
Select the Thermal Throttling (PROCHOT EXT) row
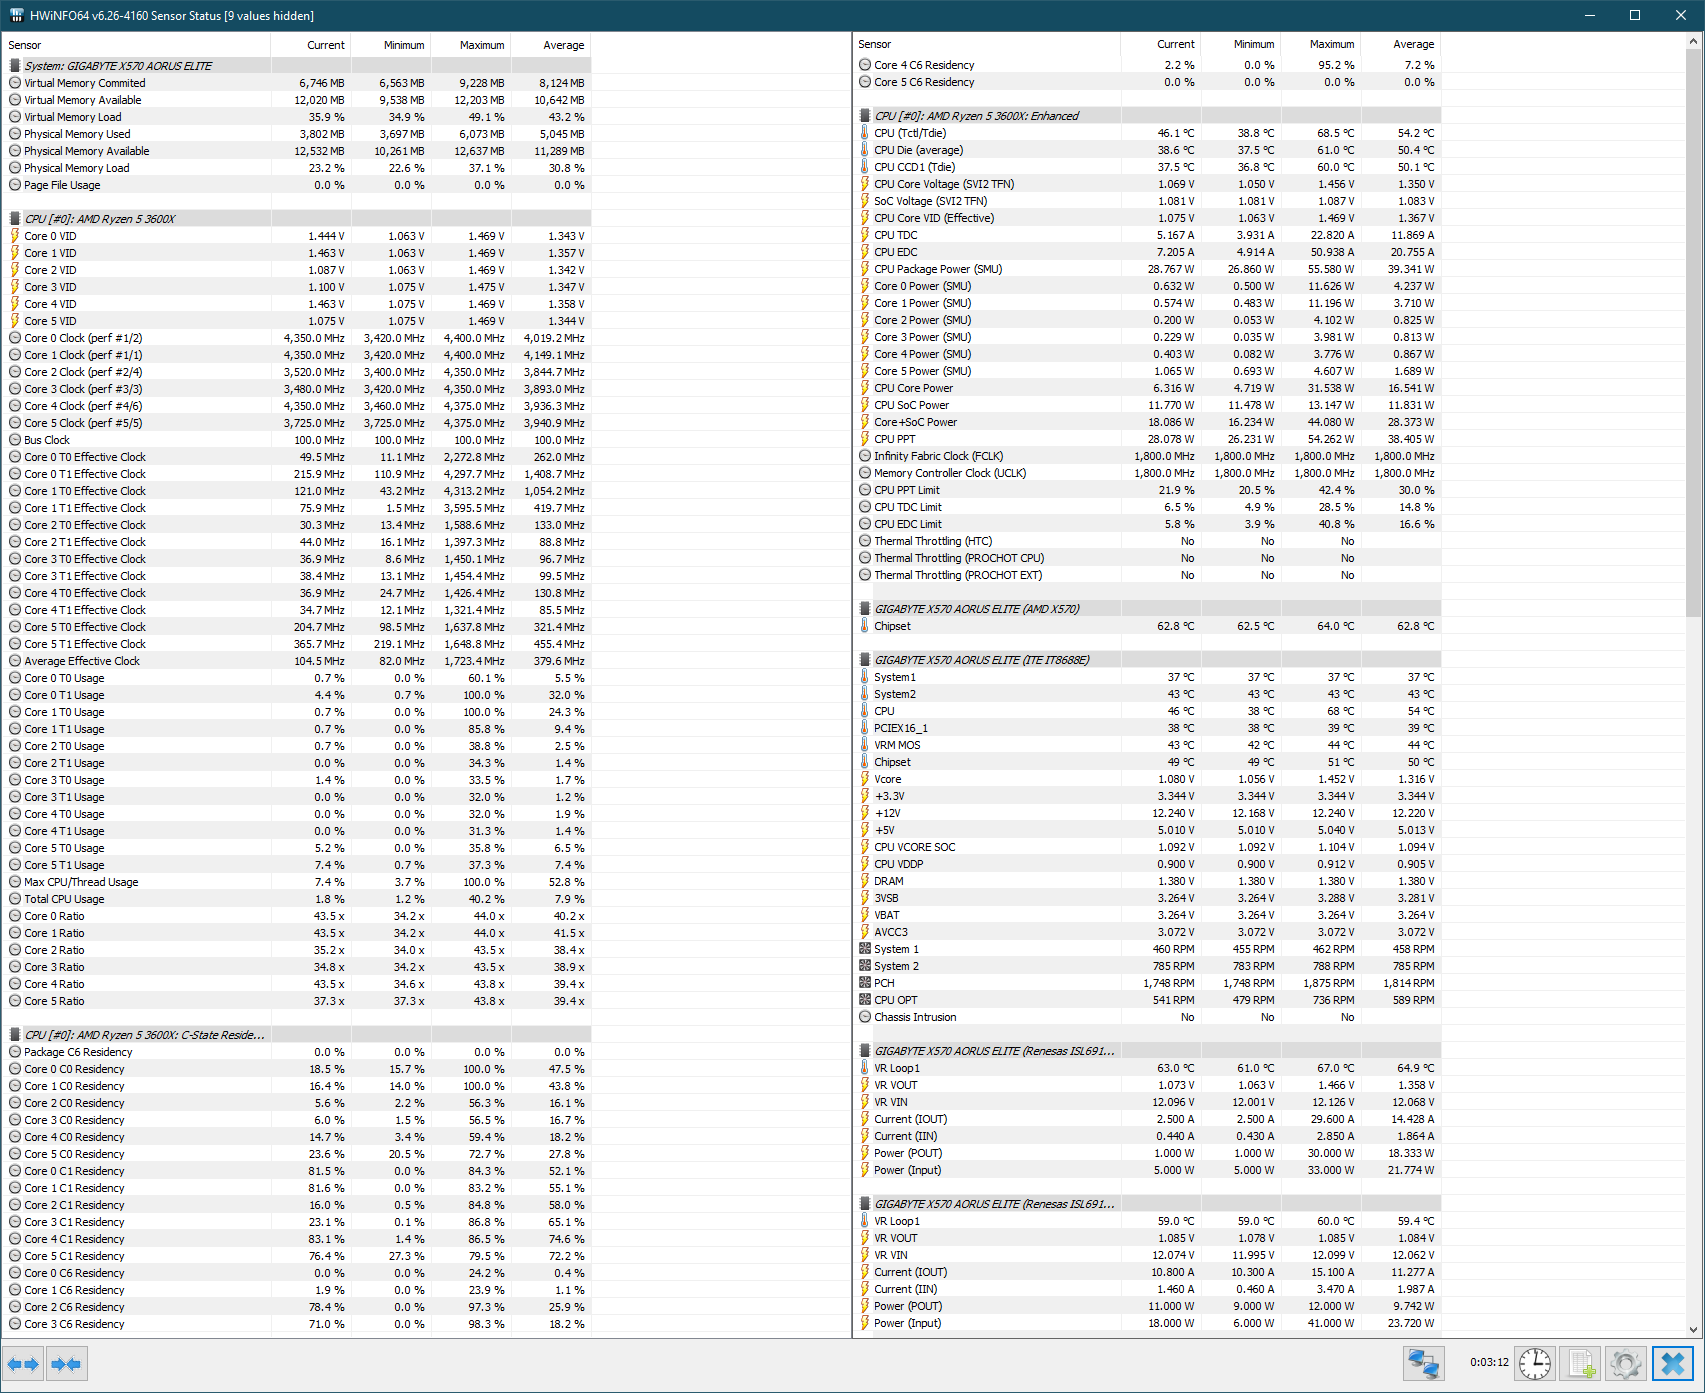[x=1149, y=575]
